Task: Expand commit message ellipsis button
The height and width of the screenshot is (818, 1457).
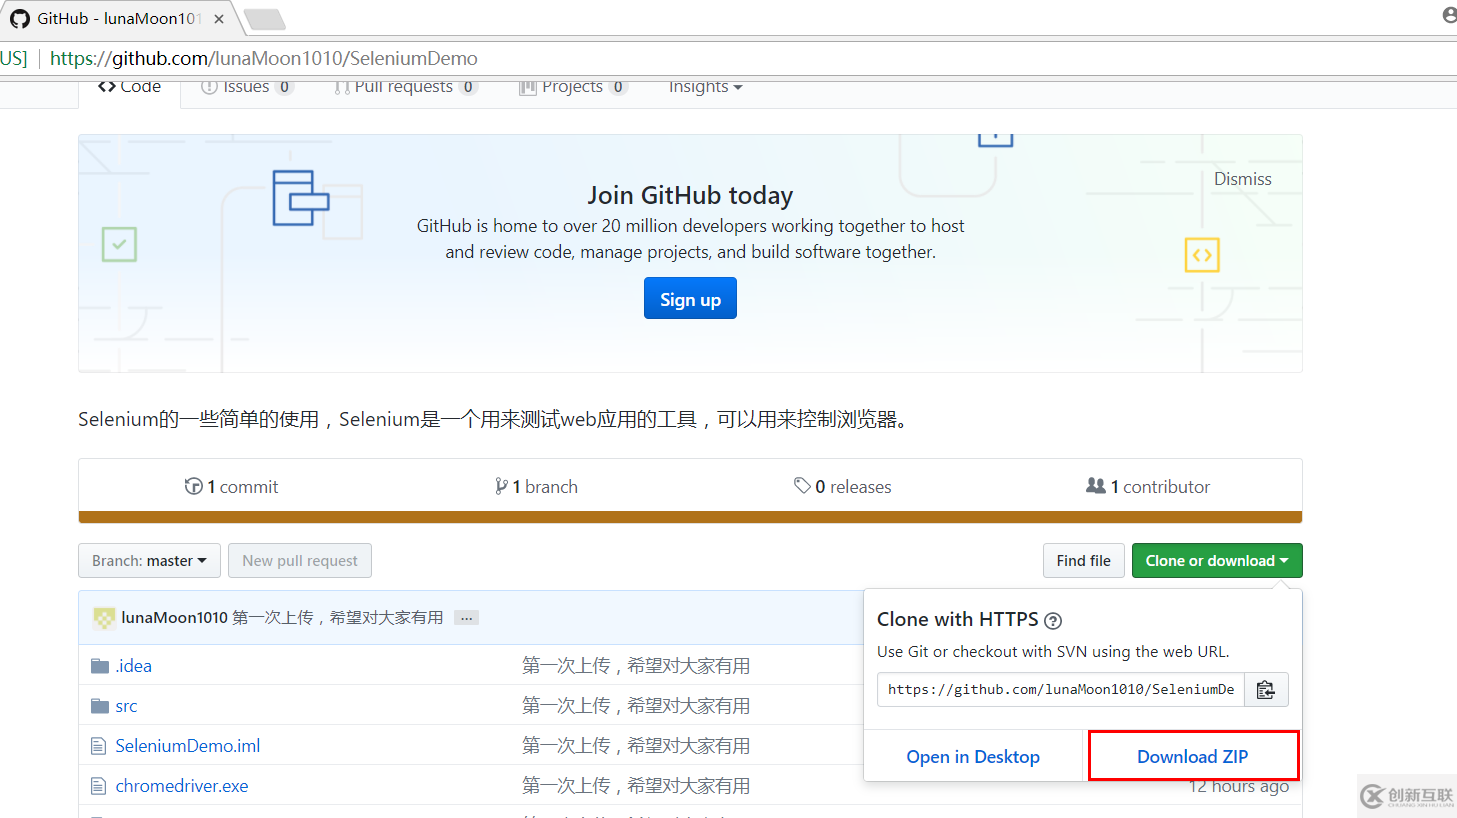Action: [466, 618]
